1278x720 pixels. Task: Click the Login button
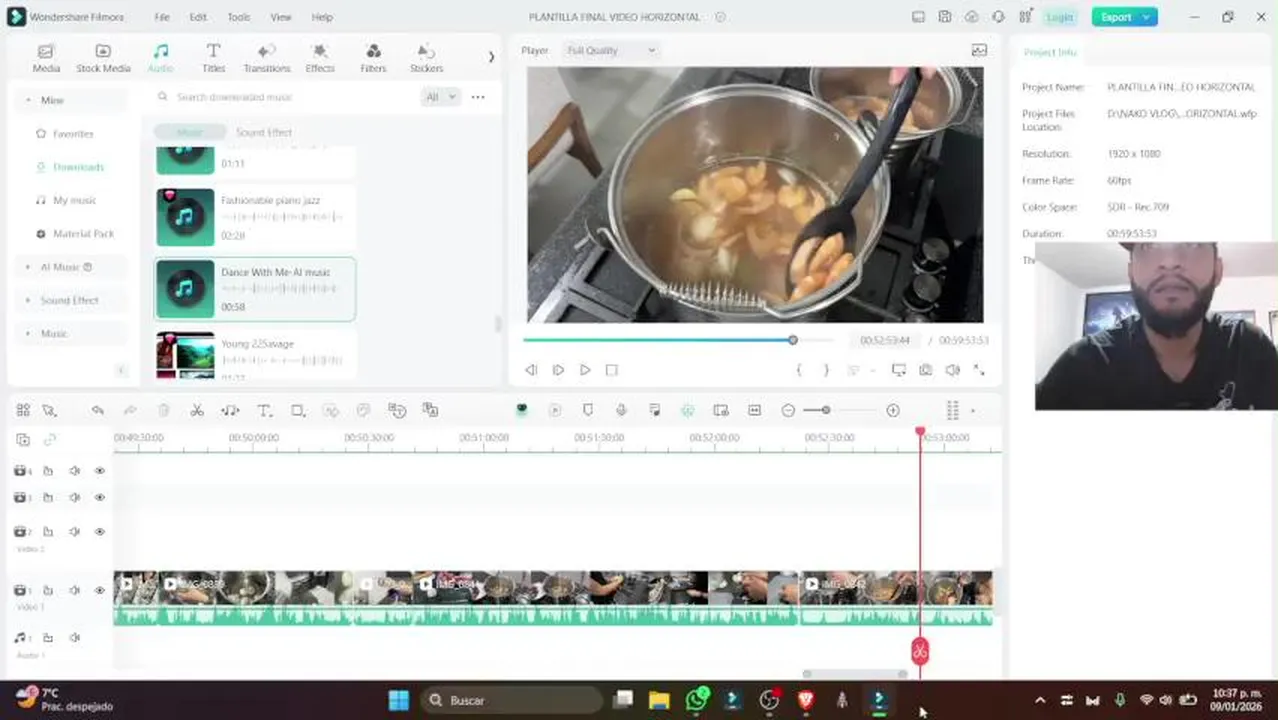[x=1060, y=17]
